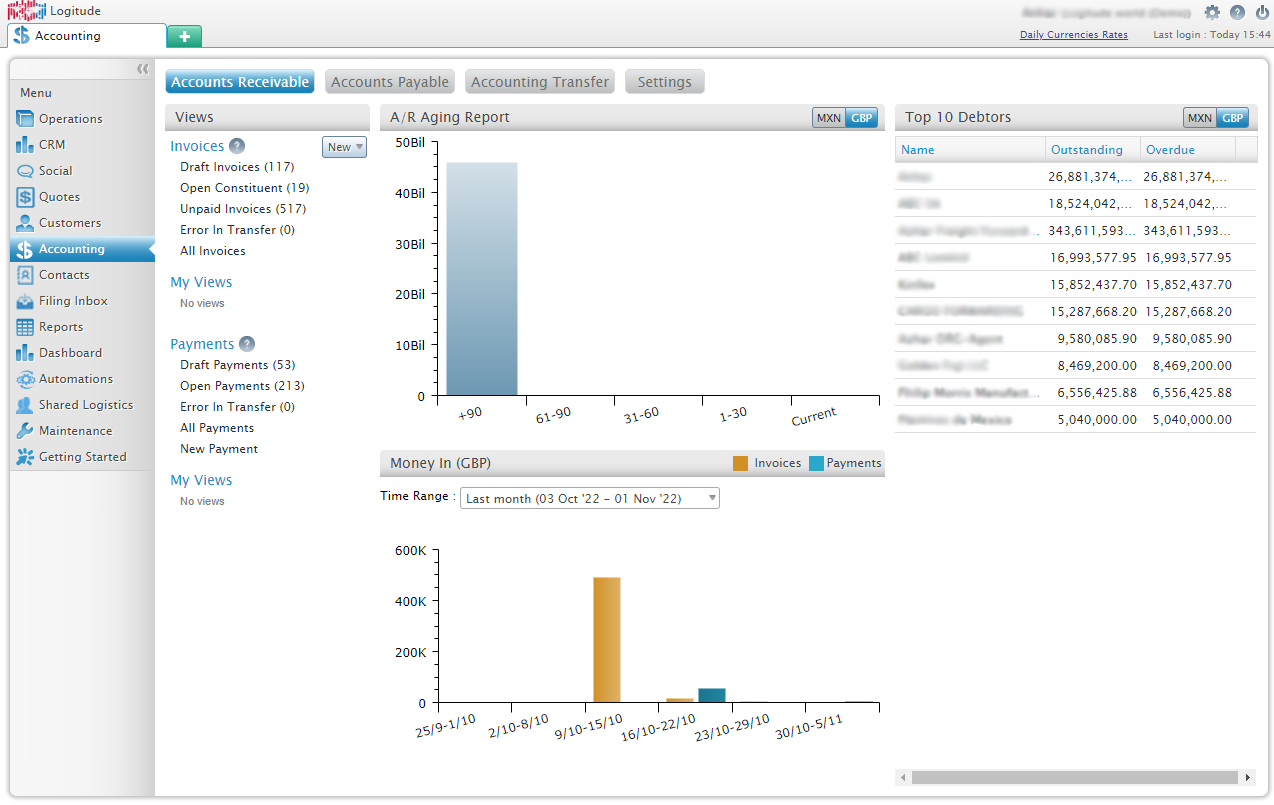Switch to Accounting Transfer tab
Image resolution: width=1274 pixels, height=805 pixels.
click(x=540, y=82)
